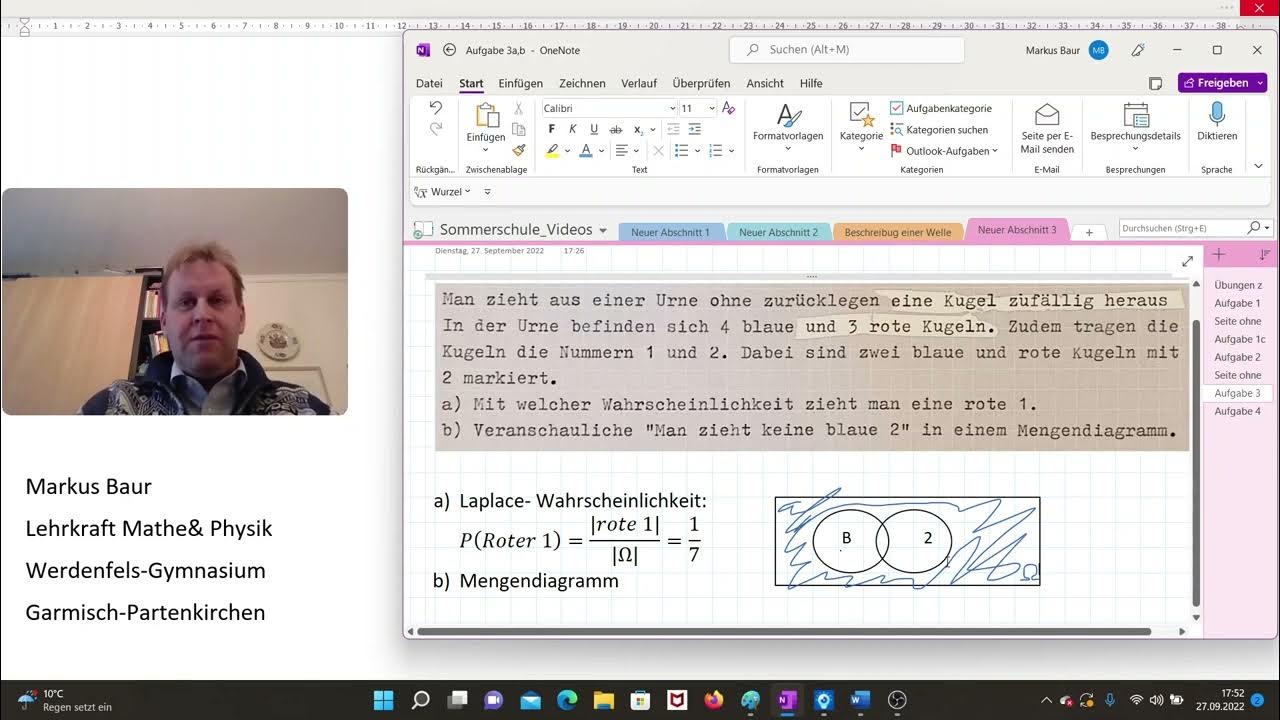Toggle numbered list formatting
Screen dimensions: 1280x720
point(715,151)
